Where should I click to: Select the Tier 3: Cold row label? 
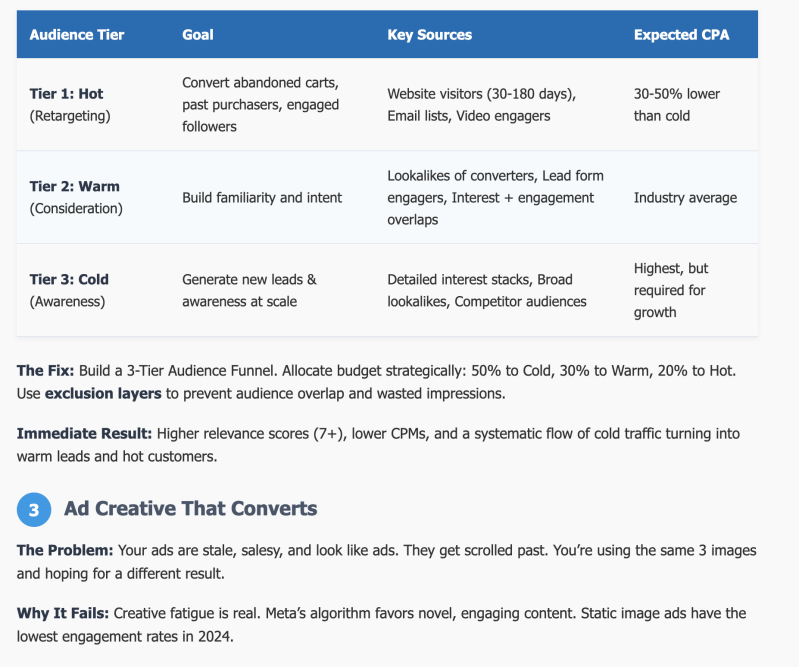click(69, 280)
